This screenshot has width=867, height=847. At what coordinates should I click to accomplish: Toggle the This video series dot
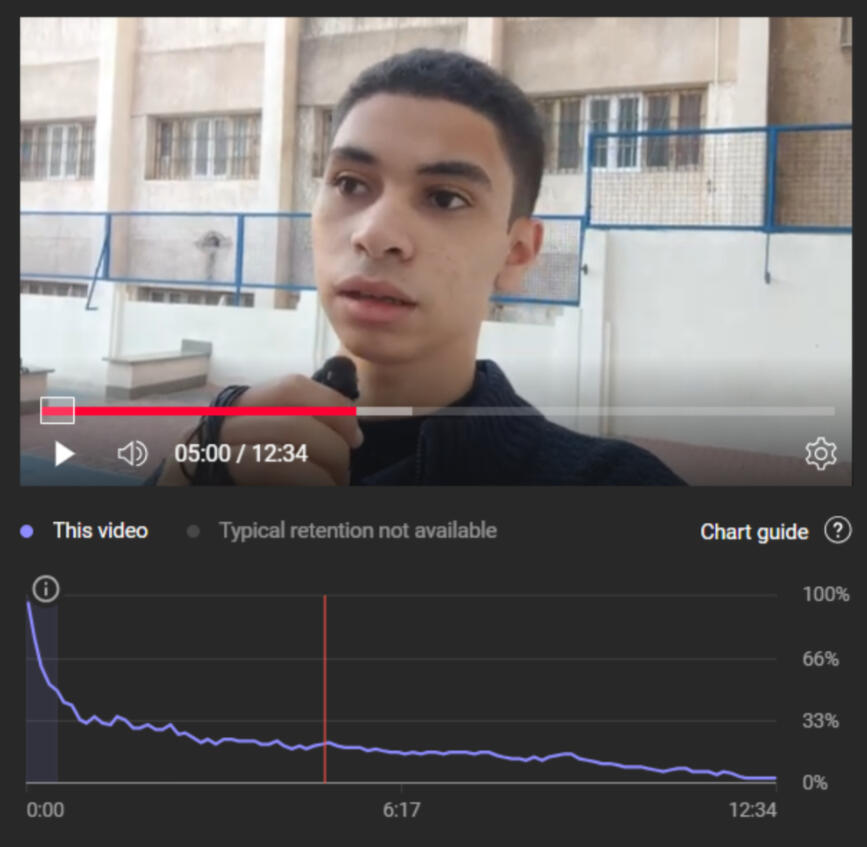[27, 531]
